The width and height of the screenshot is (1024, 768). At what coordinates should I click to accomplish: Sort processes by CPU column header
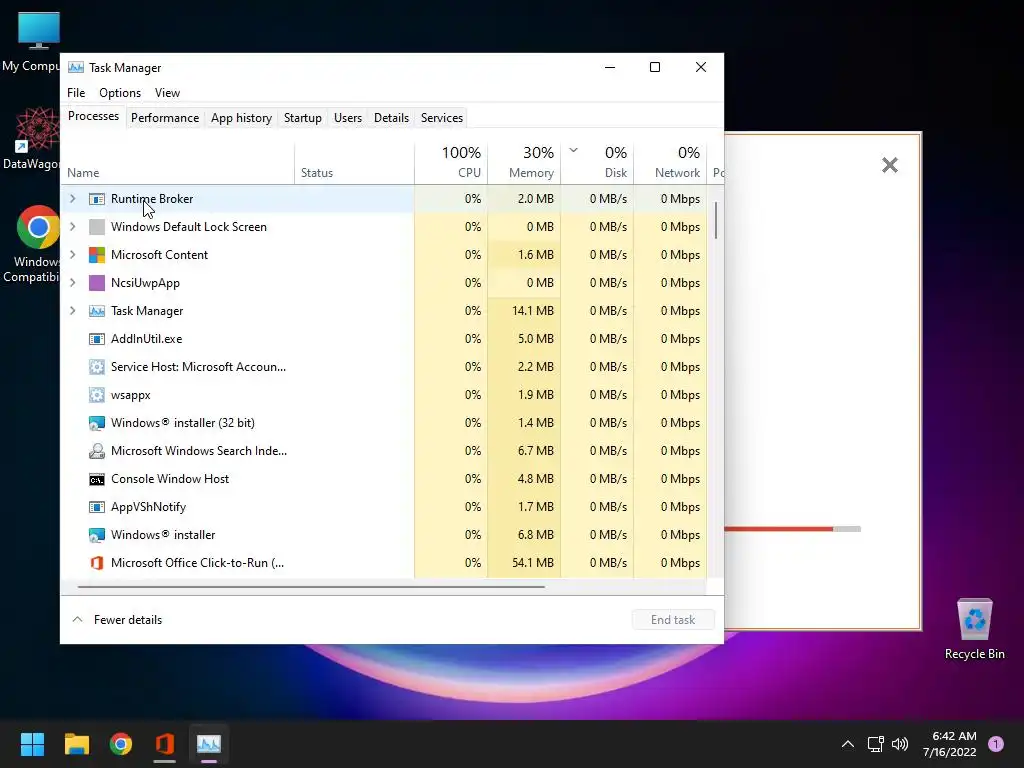(451, 161)
